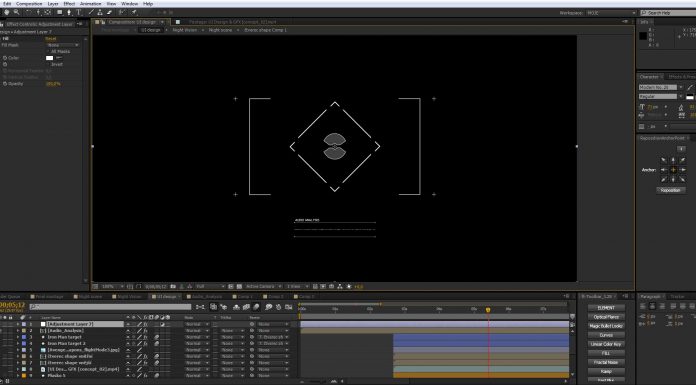Select the Eraser tool
The width and height of the screenshot is (696, 385).
pyautogui.click(x=109, y=12)
